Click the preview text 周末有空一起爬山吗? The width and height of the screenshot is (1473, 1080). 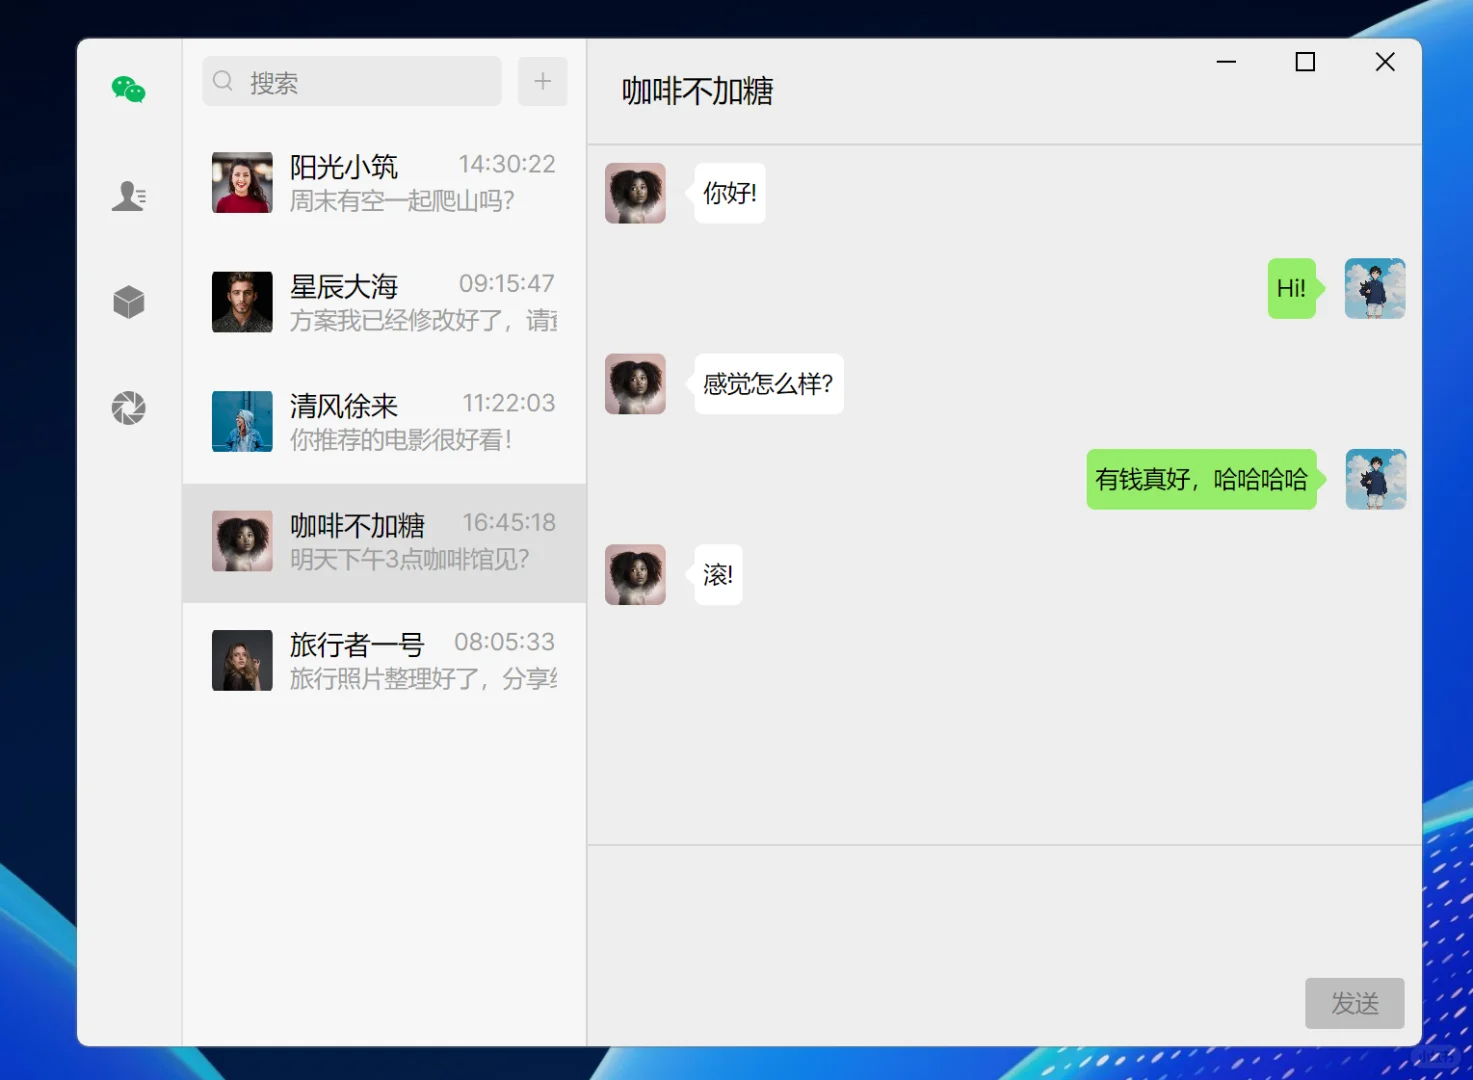click(x=402, y=201)
